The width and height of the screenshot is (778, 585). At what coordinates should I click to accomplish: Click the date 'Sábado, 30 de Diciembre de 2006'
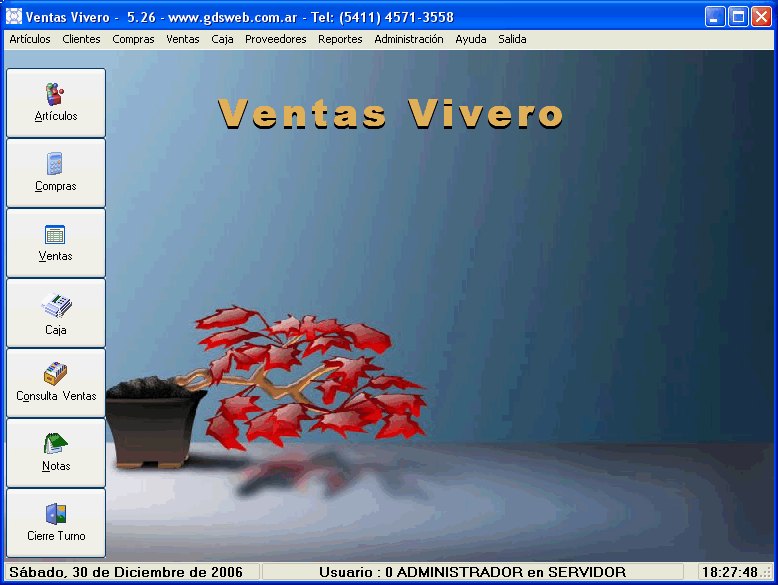126,572
